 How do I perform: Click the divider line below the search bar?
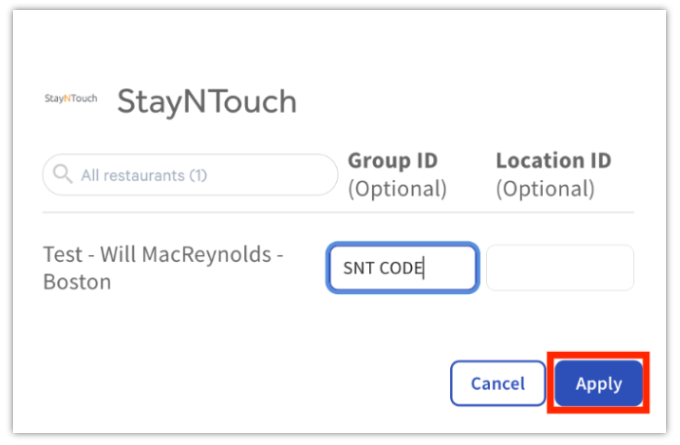338,213
